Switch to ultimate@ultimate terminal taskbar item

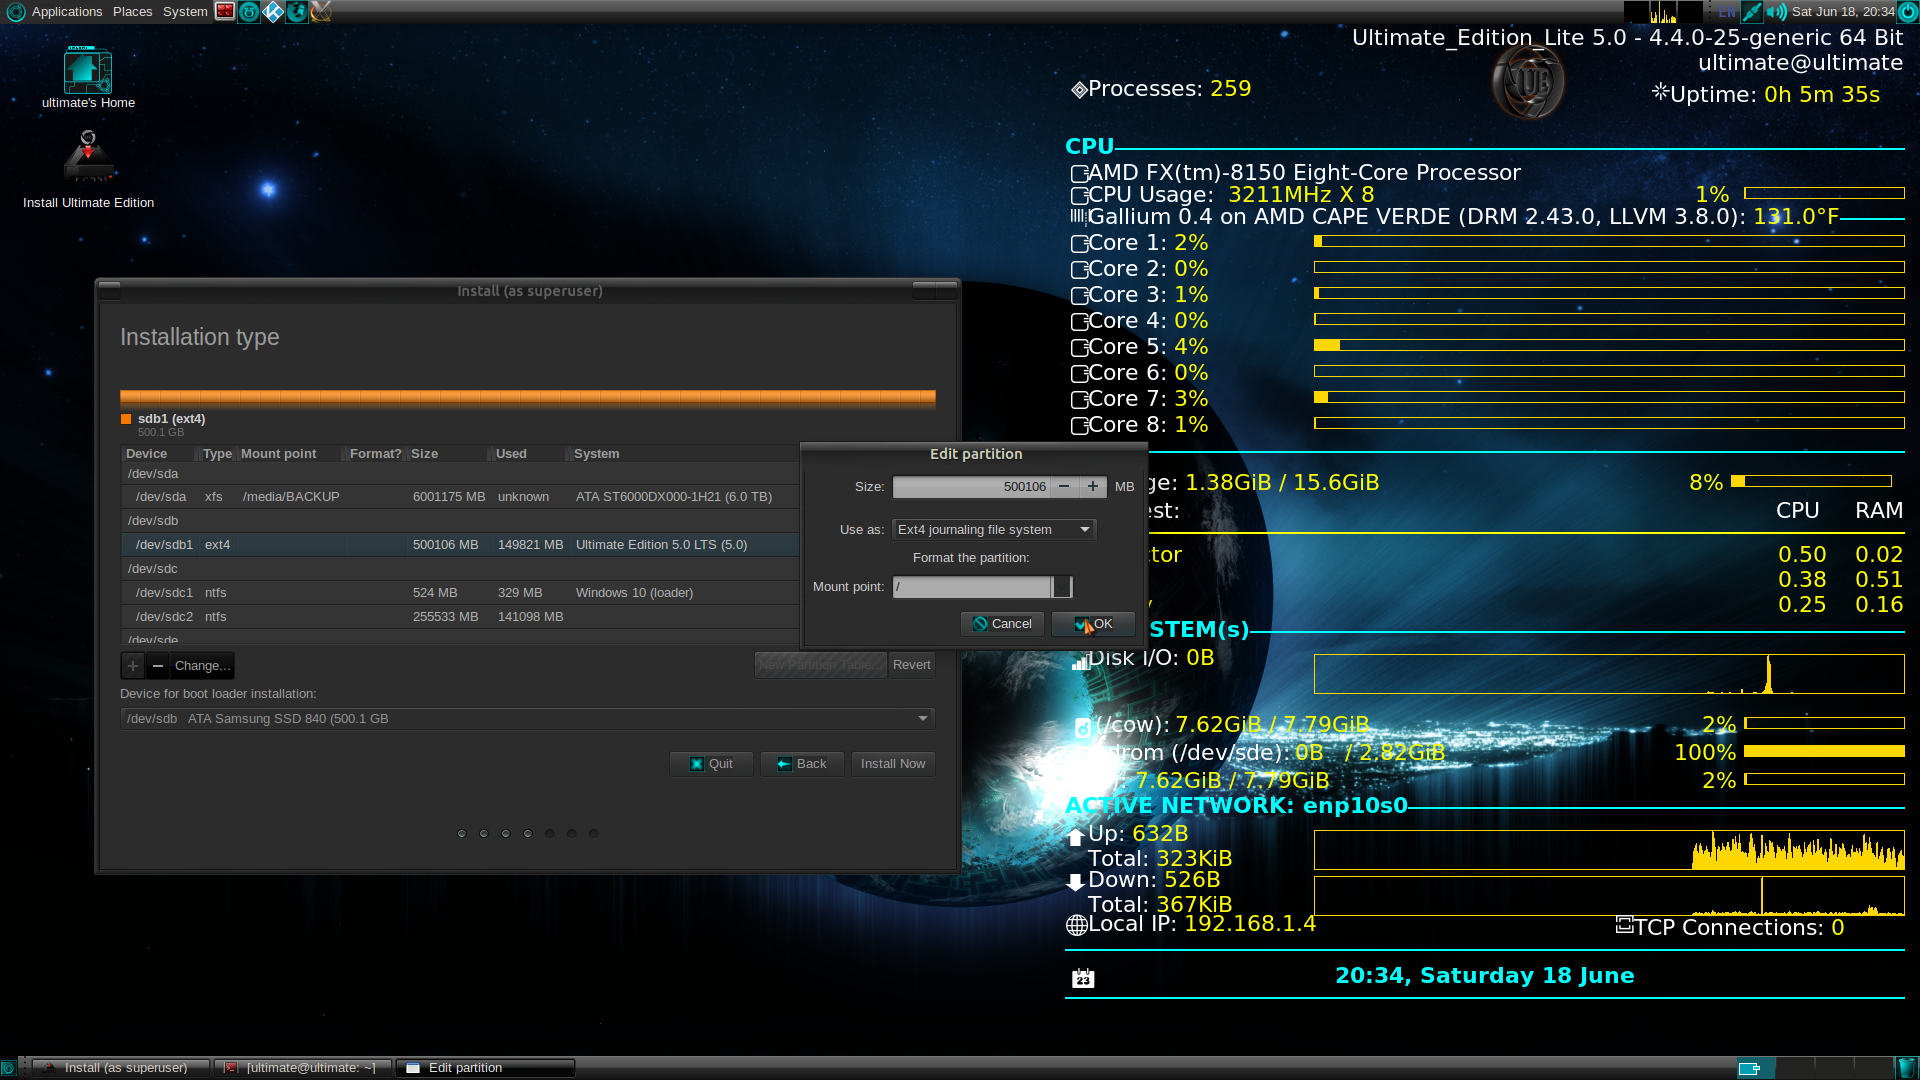(304, 1068)
